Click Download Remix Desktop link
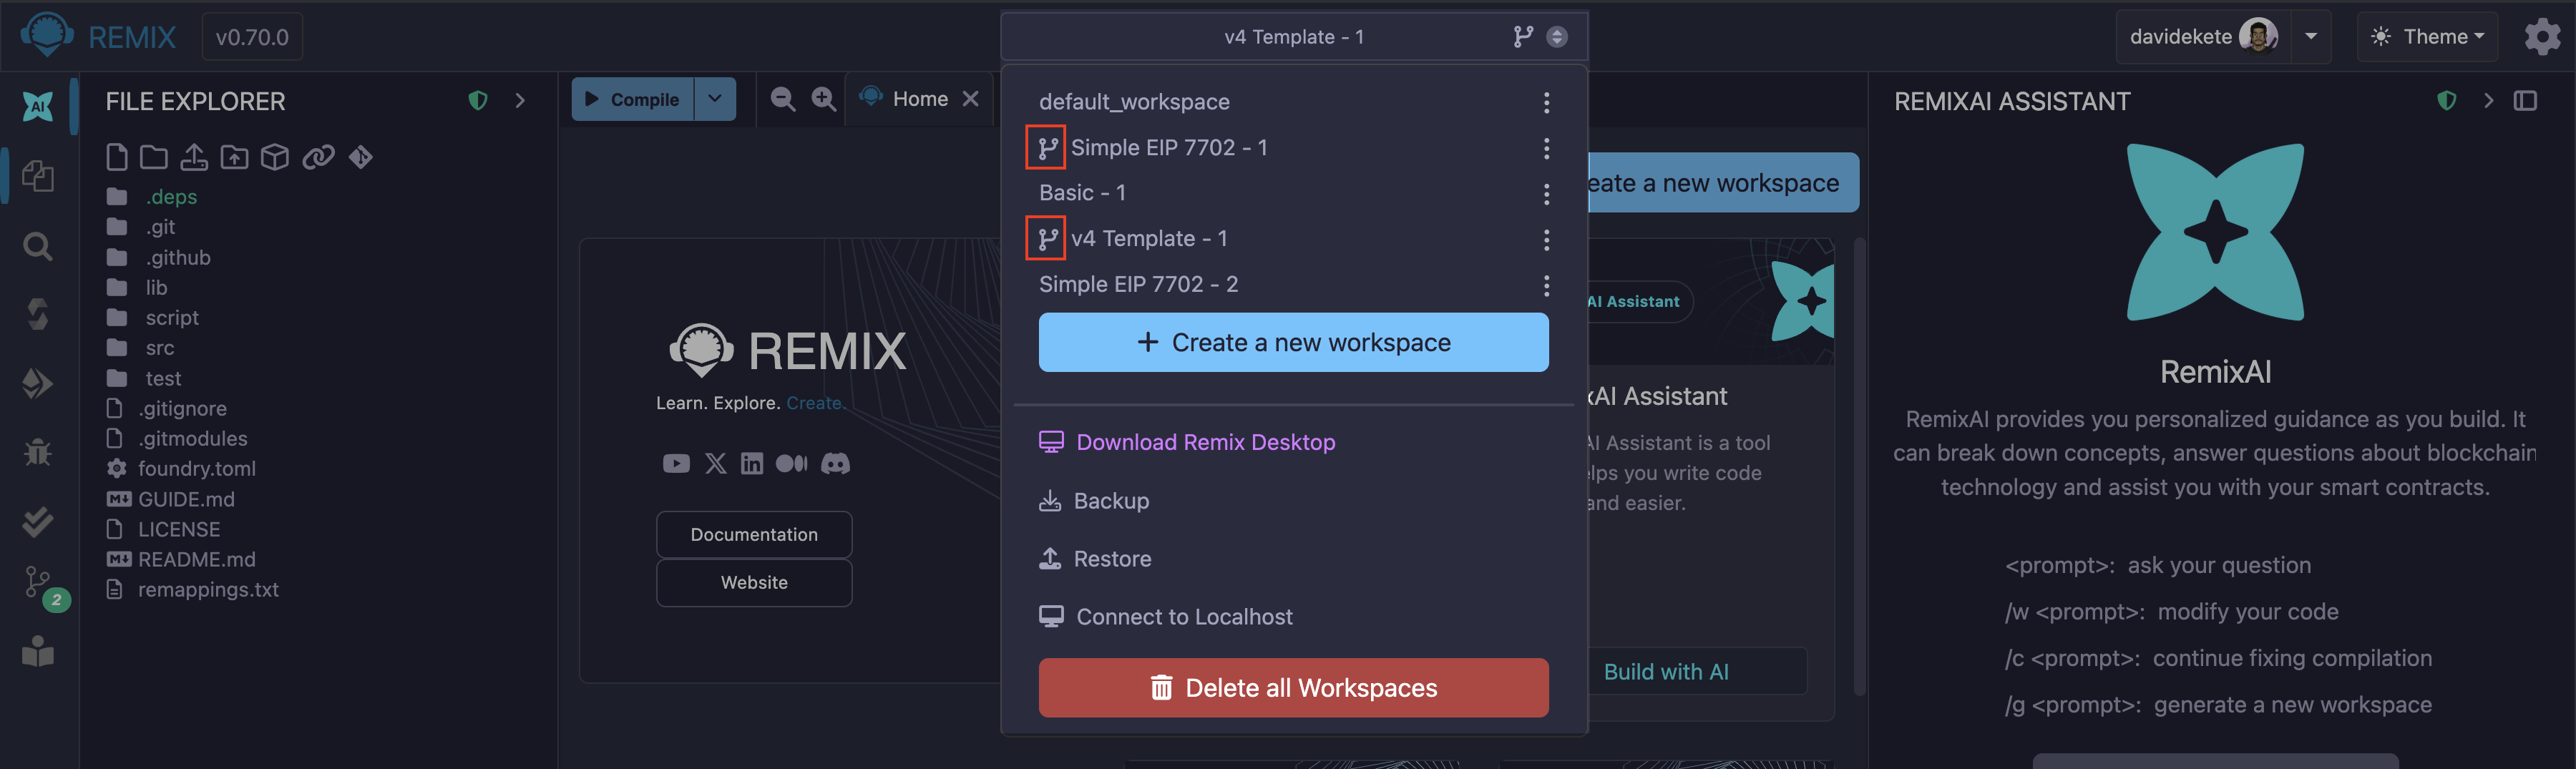This screenshot has height=769, width=2576. (1187, 442)
